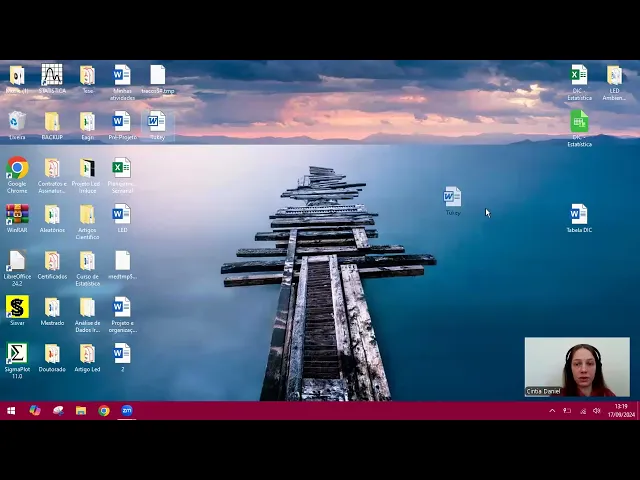Image resolution: width=640 pixels, height=480 pixels.
Task: Open the LED Word document
Action: 122,218
